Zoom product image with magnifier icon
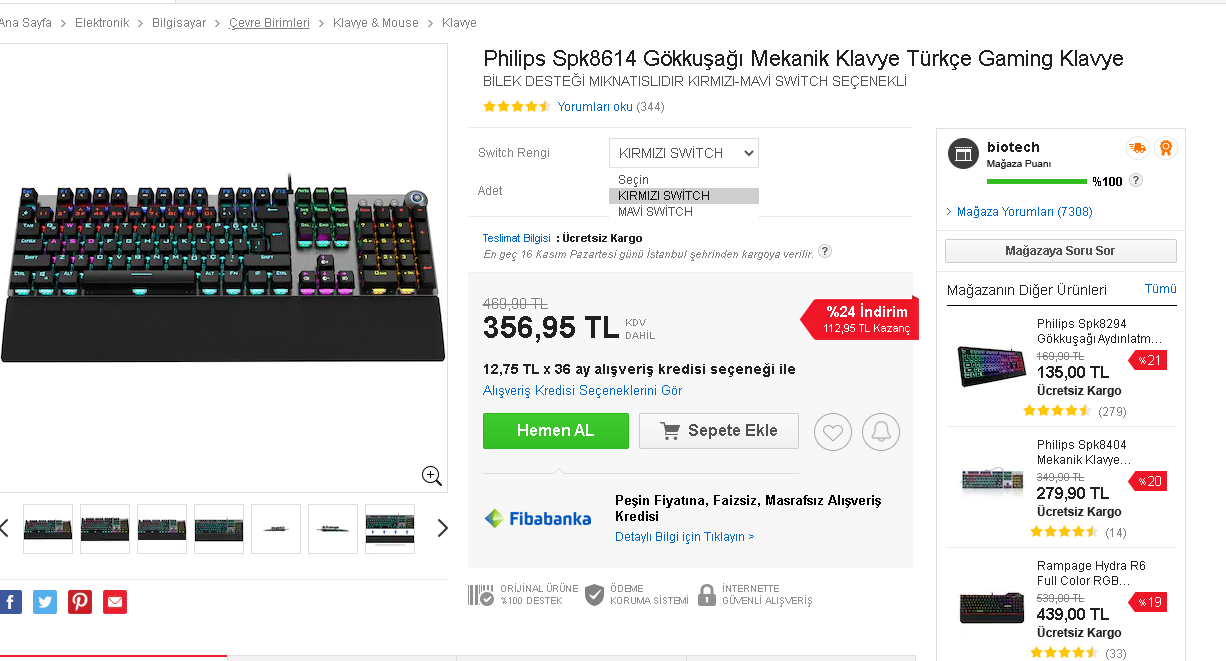1226x661 pixels. click(431, 476)
